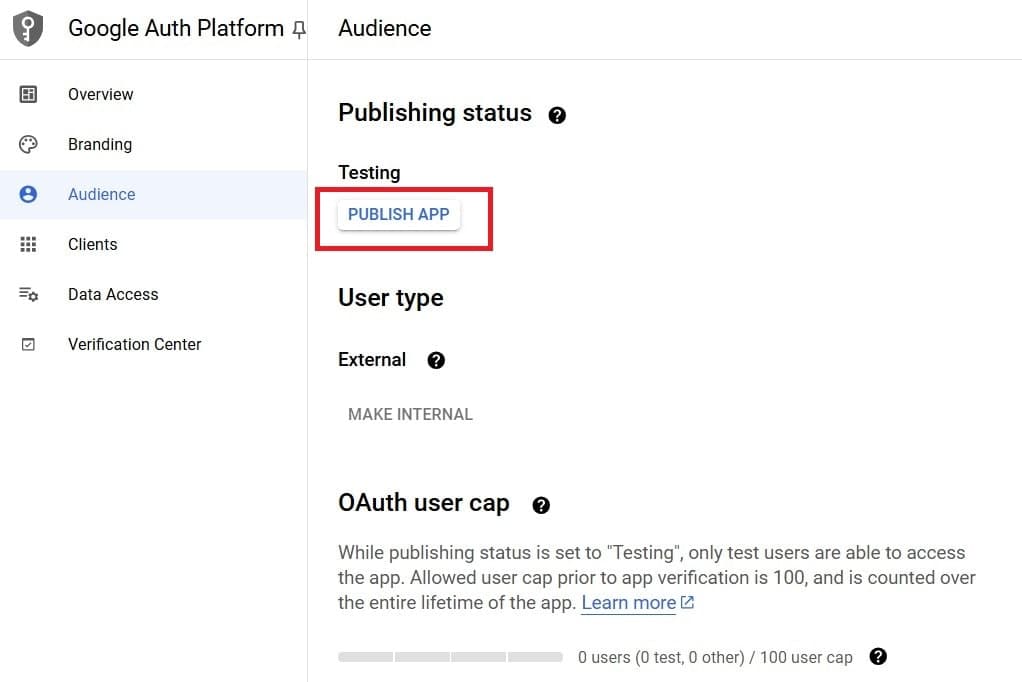Open the External user type help icon
Viewport: 1022px width, 682px height.
[x=436, y=360]
